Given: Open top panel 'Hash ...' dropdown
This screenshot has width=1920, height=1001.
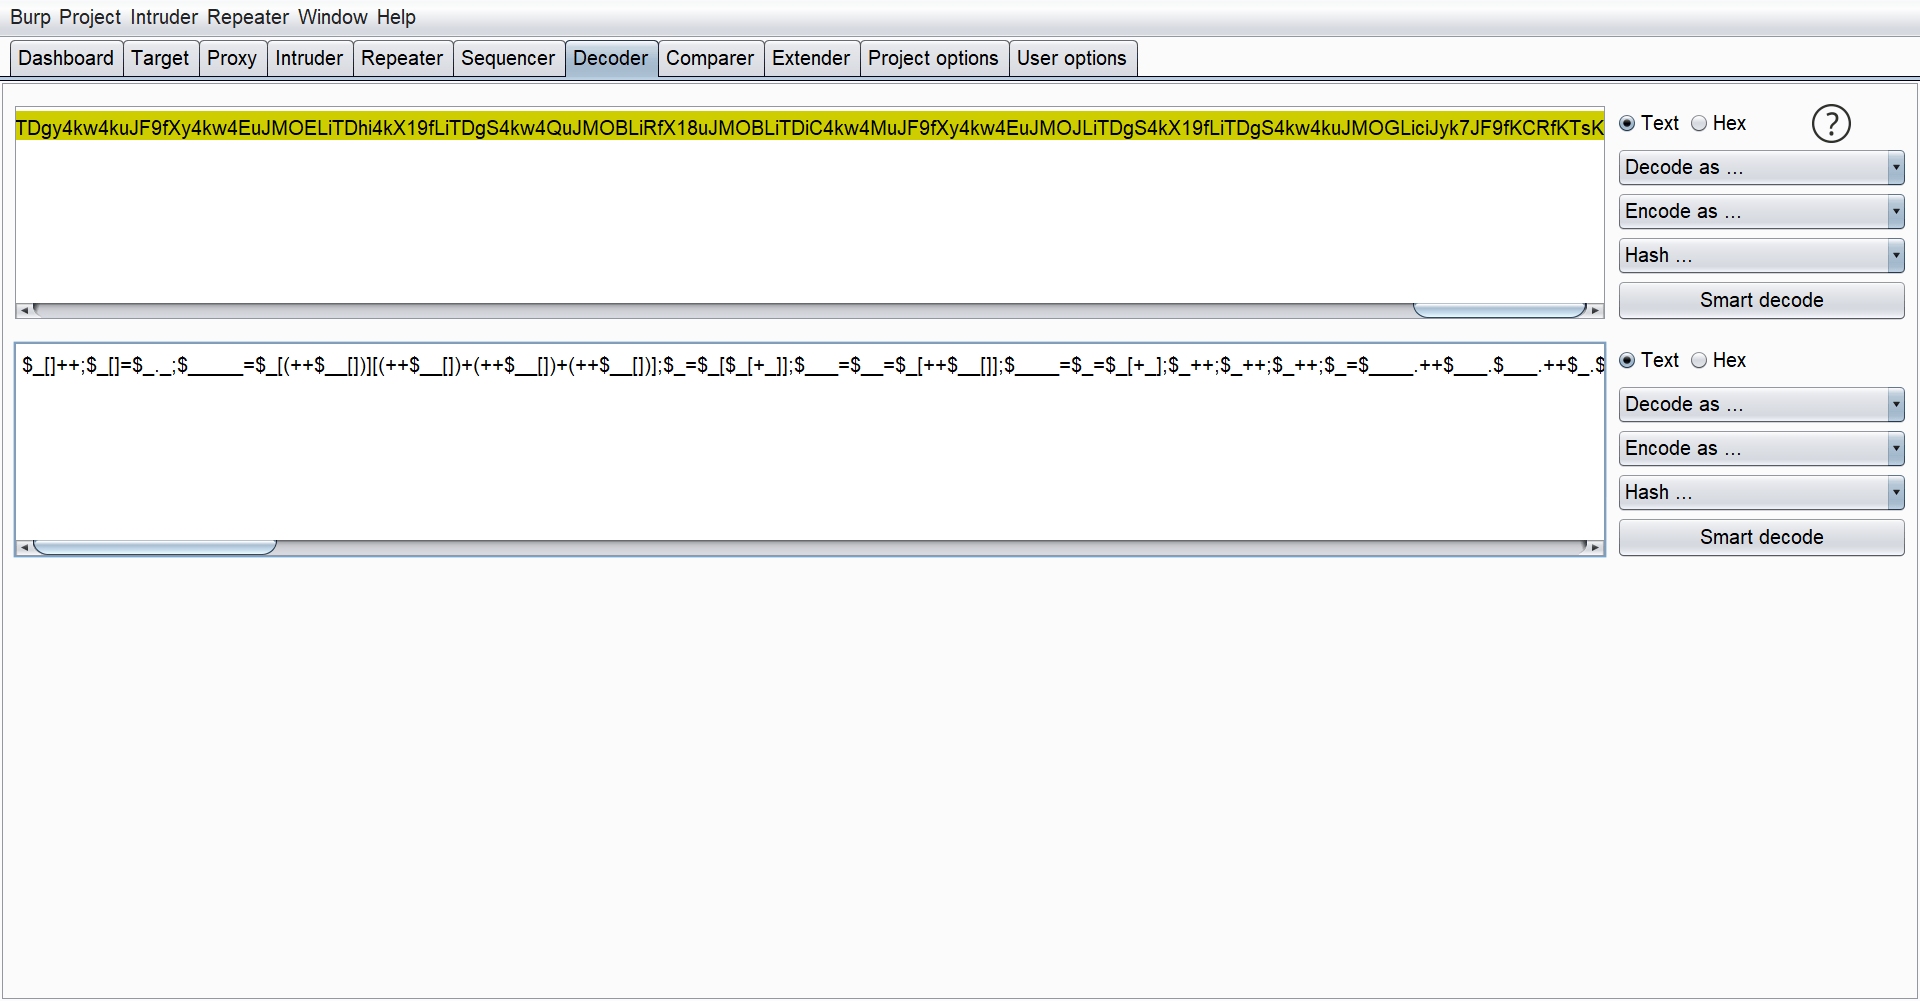Looking at the screenshot, I should pos(1760,256).
